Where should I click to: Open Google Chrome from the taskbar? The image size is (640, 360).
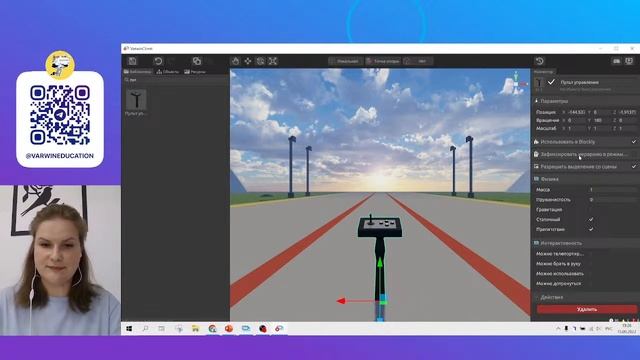(212, 329)
